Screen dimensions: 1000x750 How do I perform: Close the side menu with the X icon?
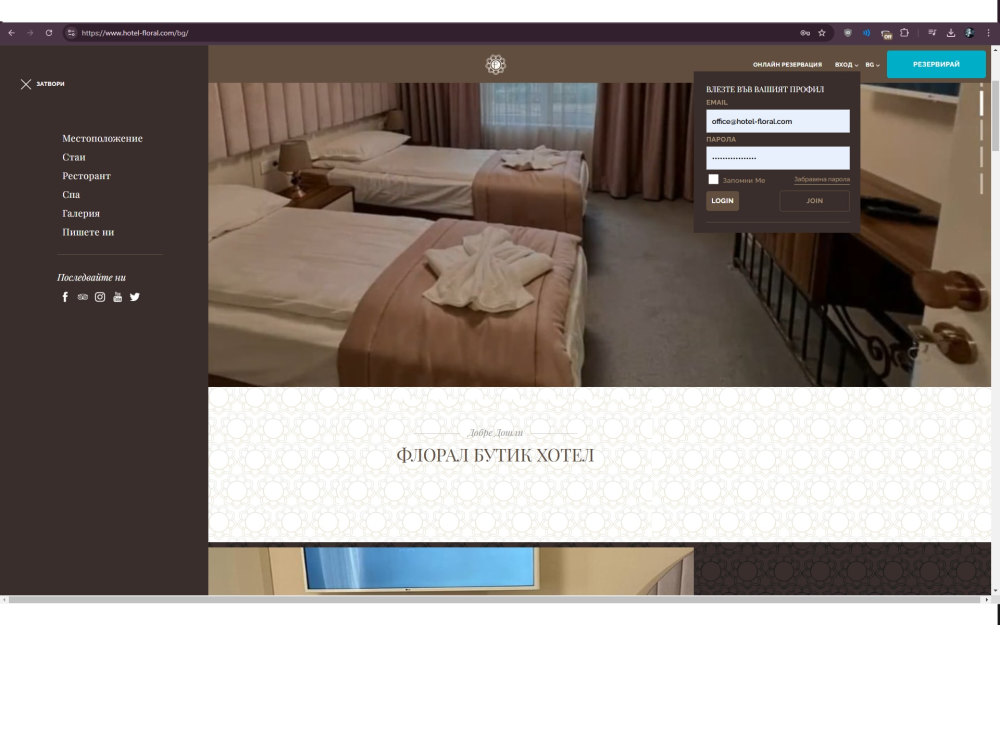[26, 84]
